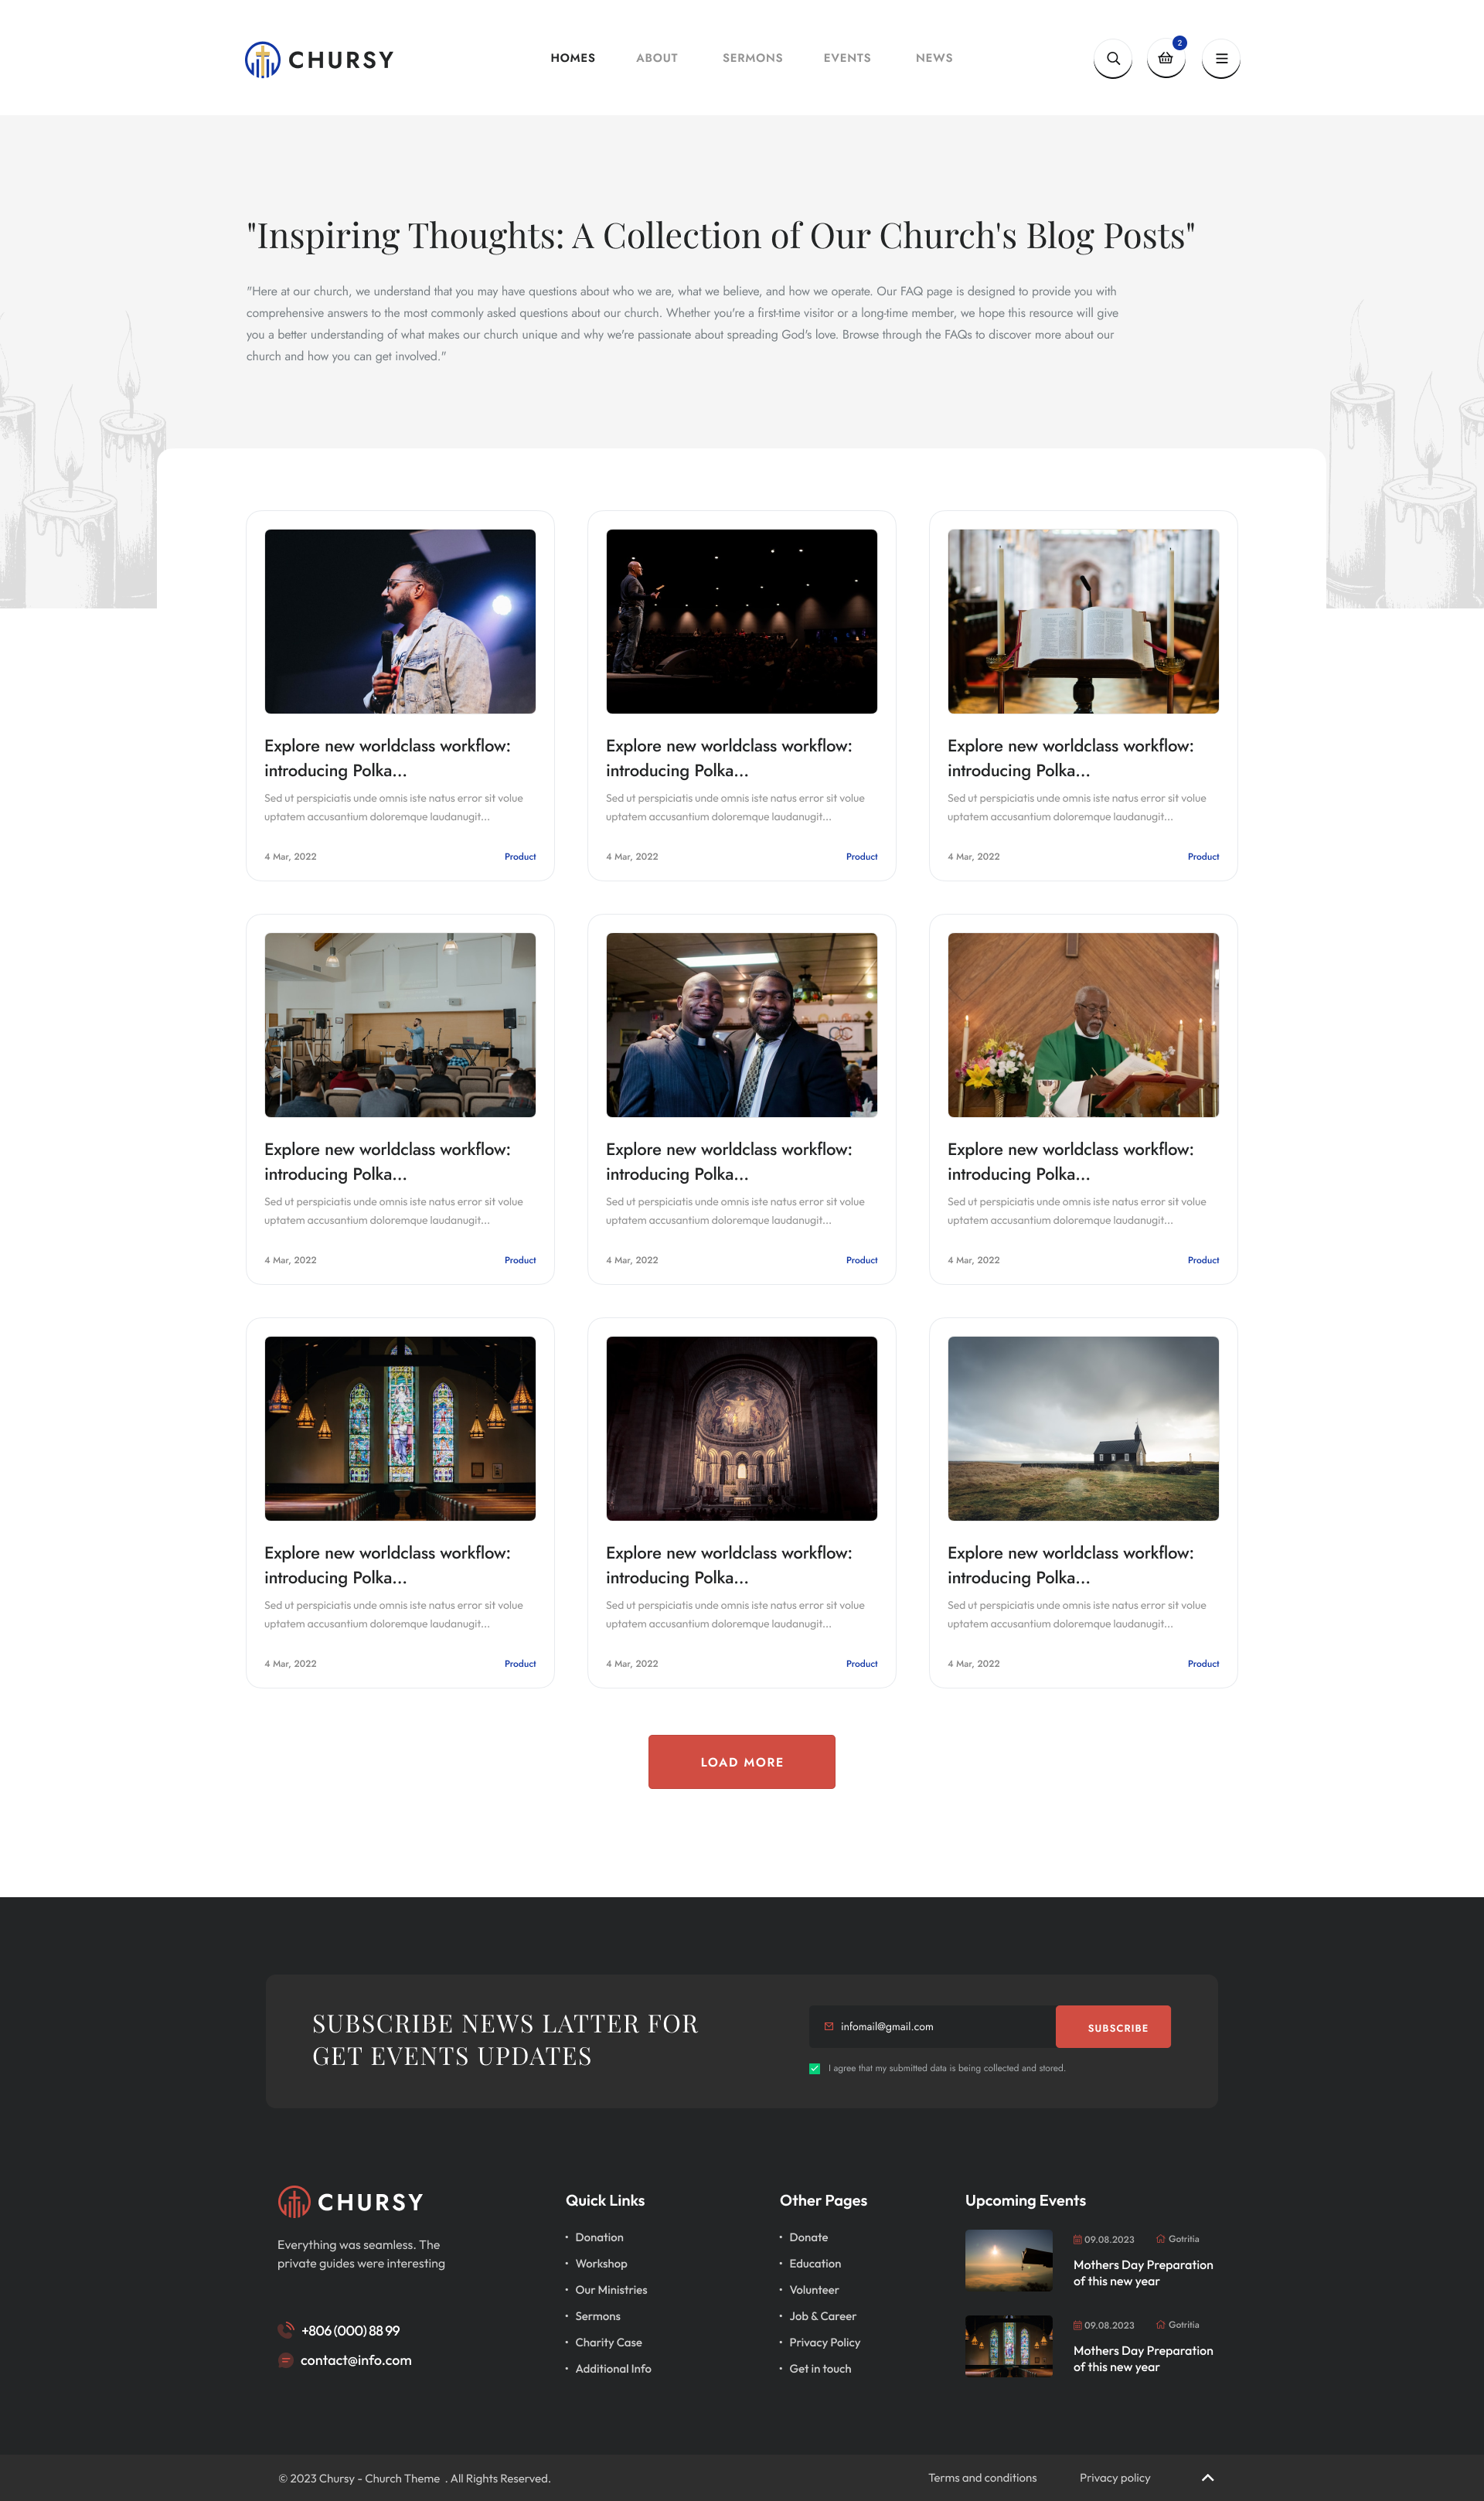Open the Charity Case link under Quick Links

point(608,2342)
